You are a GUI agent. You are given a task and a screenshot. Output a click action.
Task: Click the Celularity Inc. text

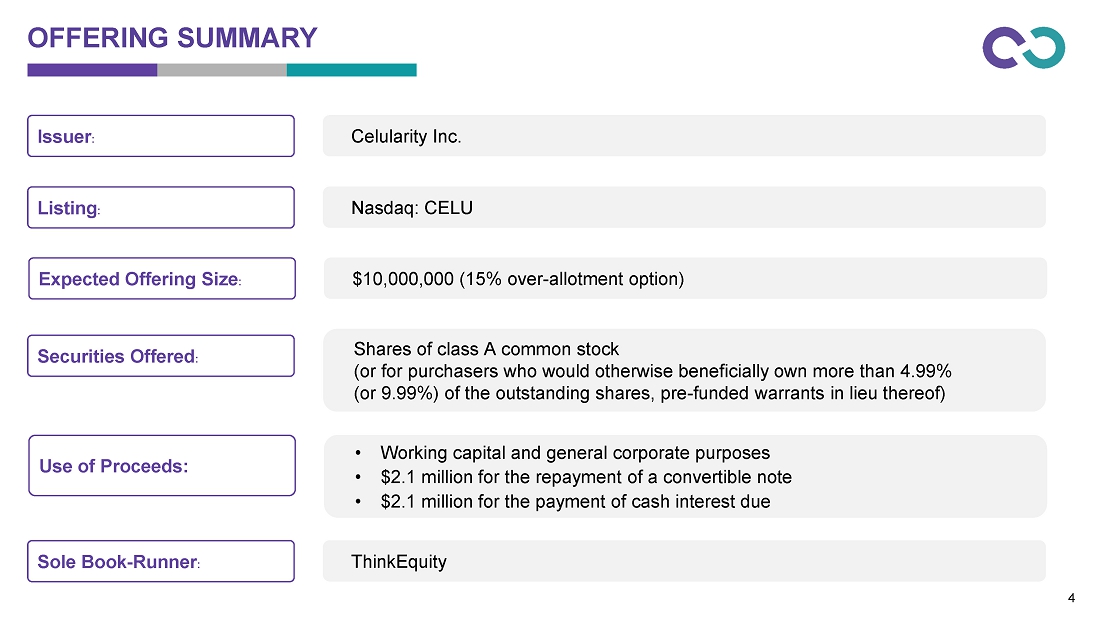pyautogui.click(x=406, y=136)
